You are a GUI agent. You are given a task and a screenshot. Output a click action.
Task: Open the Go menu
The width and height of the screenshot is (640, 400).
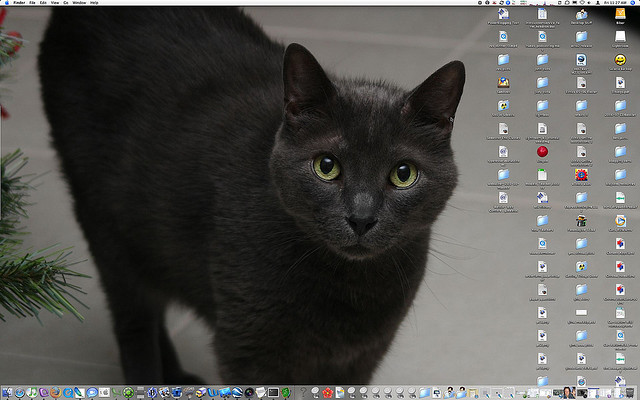(68, 3)
